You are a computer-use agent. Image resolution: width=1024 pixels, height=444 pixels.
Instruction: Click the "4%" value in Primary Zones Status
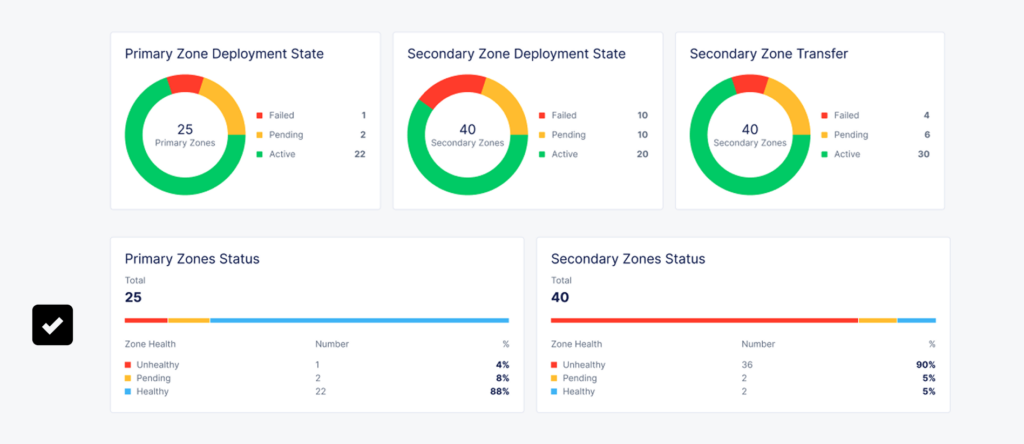pyautogui.click(x=503, y=365)
